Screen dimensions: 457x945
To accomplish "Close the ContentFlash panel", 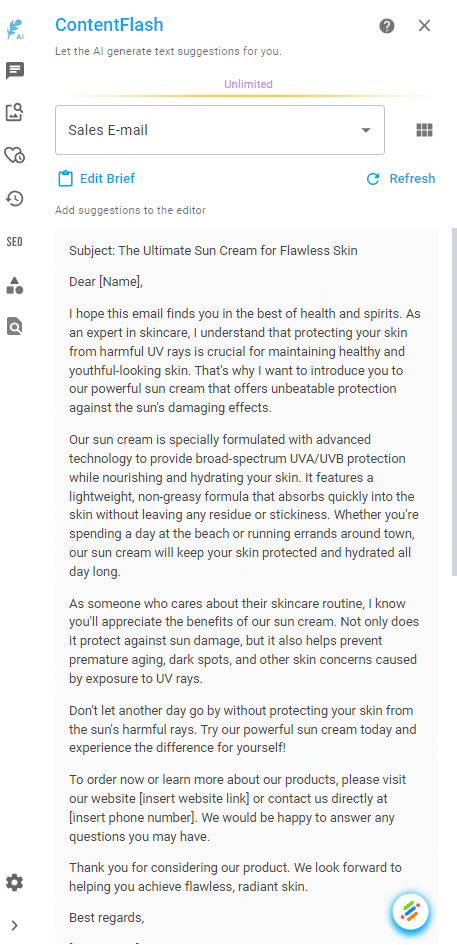I will [424, 25].
